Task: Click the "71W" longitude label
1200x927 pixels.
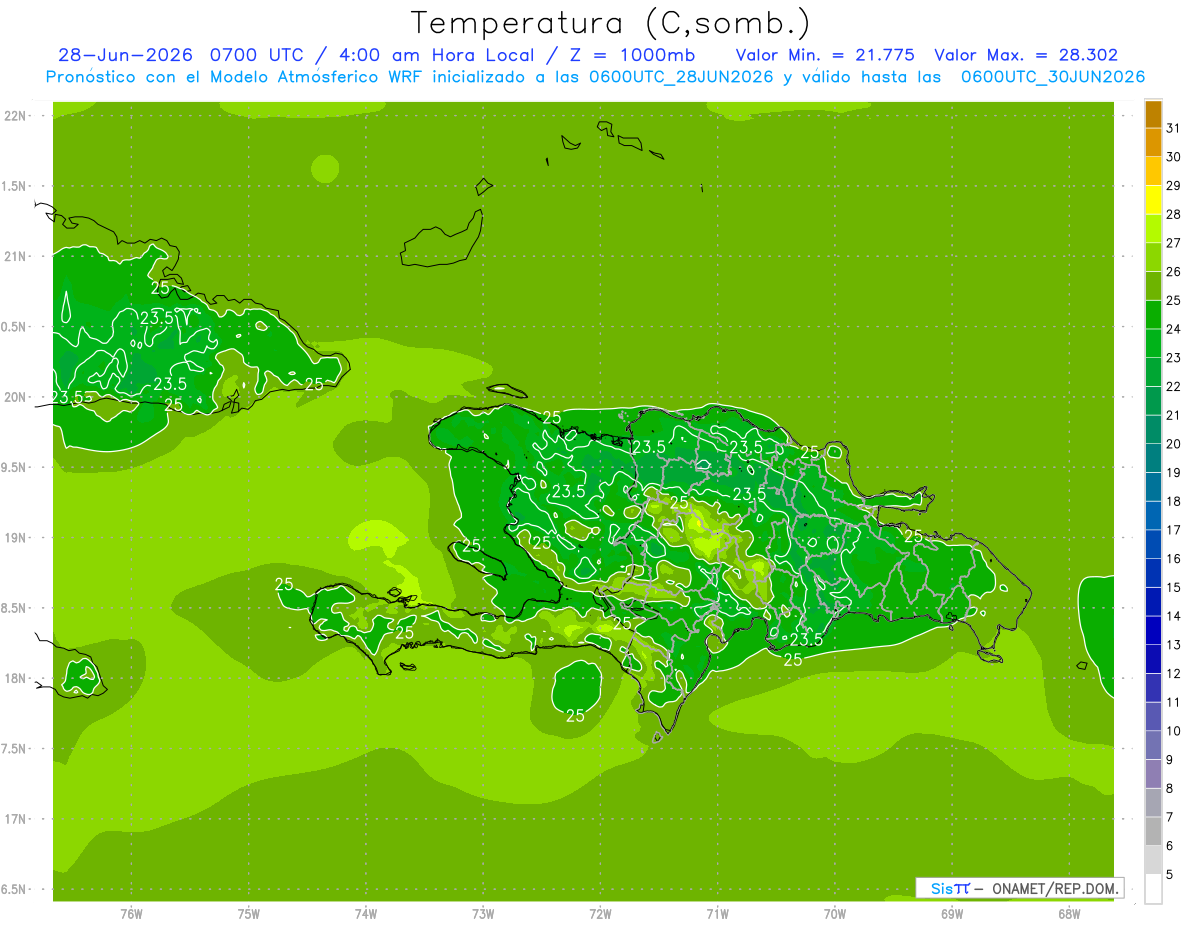Action: (x=717, y=914)
